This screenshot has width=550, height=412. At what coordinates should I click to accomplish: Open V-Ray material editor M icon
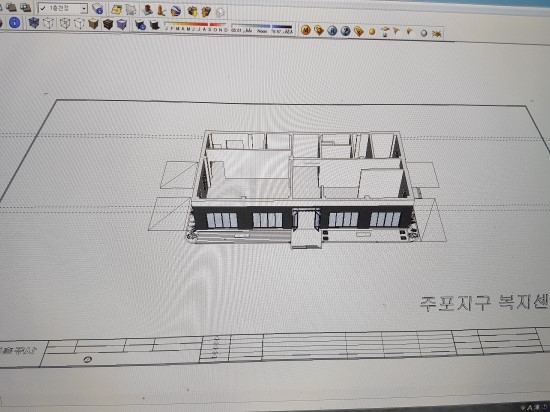pyautogui.click(x=306, y=30)
